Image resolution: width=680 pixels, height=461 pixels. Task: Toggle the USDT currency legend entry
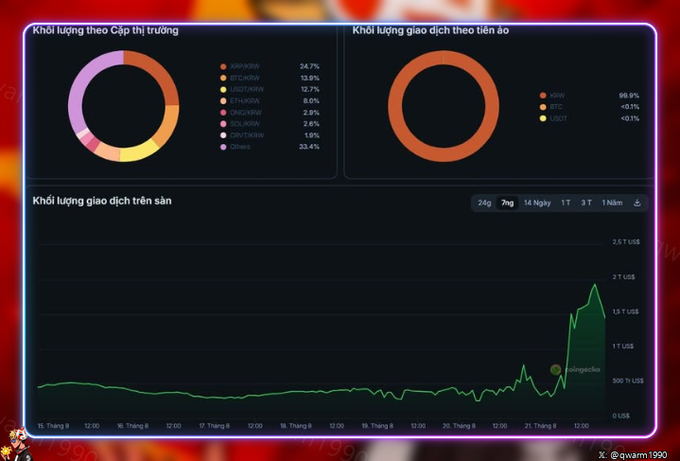tap(554, 118)
